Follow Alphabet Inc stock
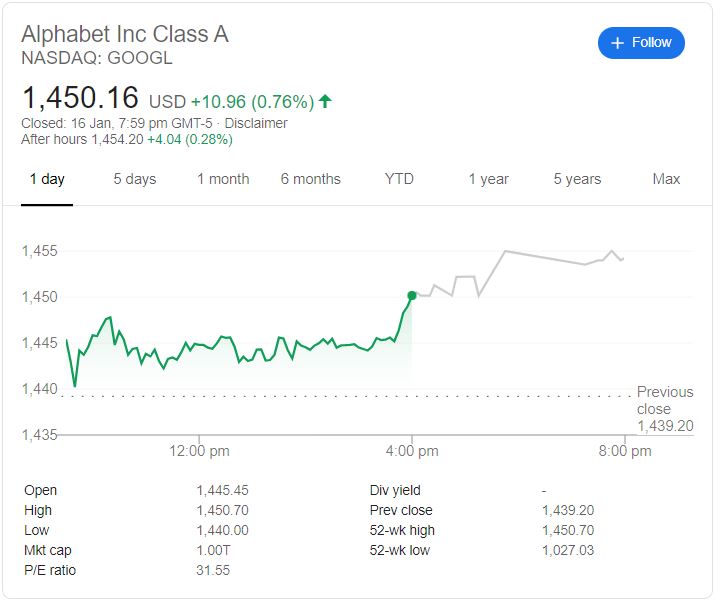 [x=641, y=43]
